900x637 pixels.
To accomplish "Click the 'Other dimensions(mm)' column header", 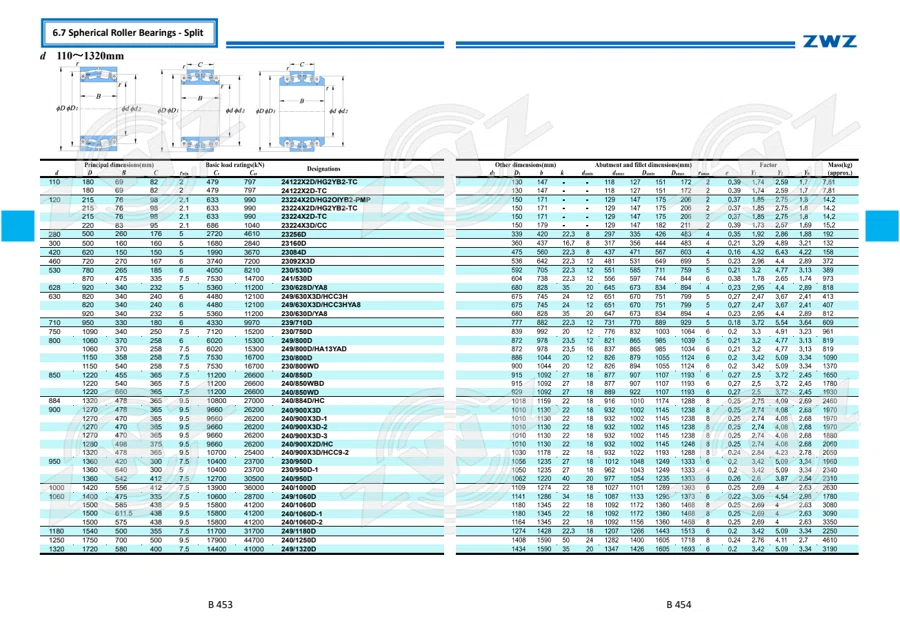I will tap(525, 165).
